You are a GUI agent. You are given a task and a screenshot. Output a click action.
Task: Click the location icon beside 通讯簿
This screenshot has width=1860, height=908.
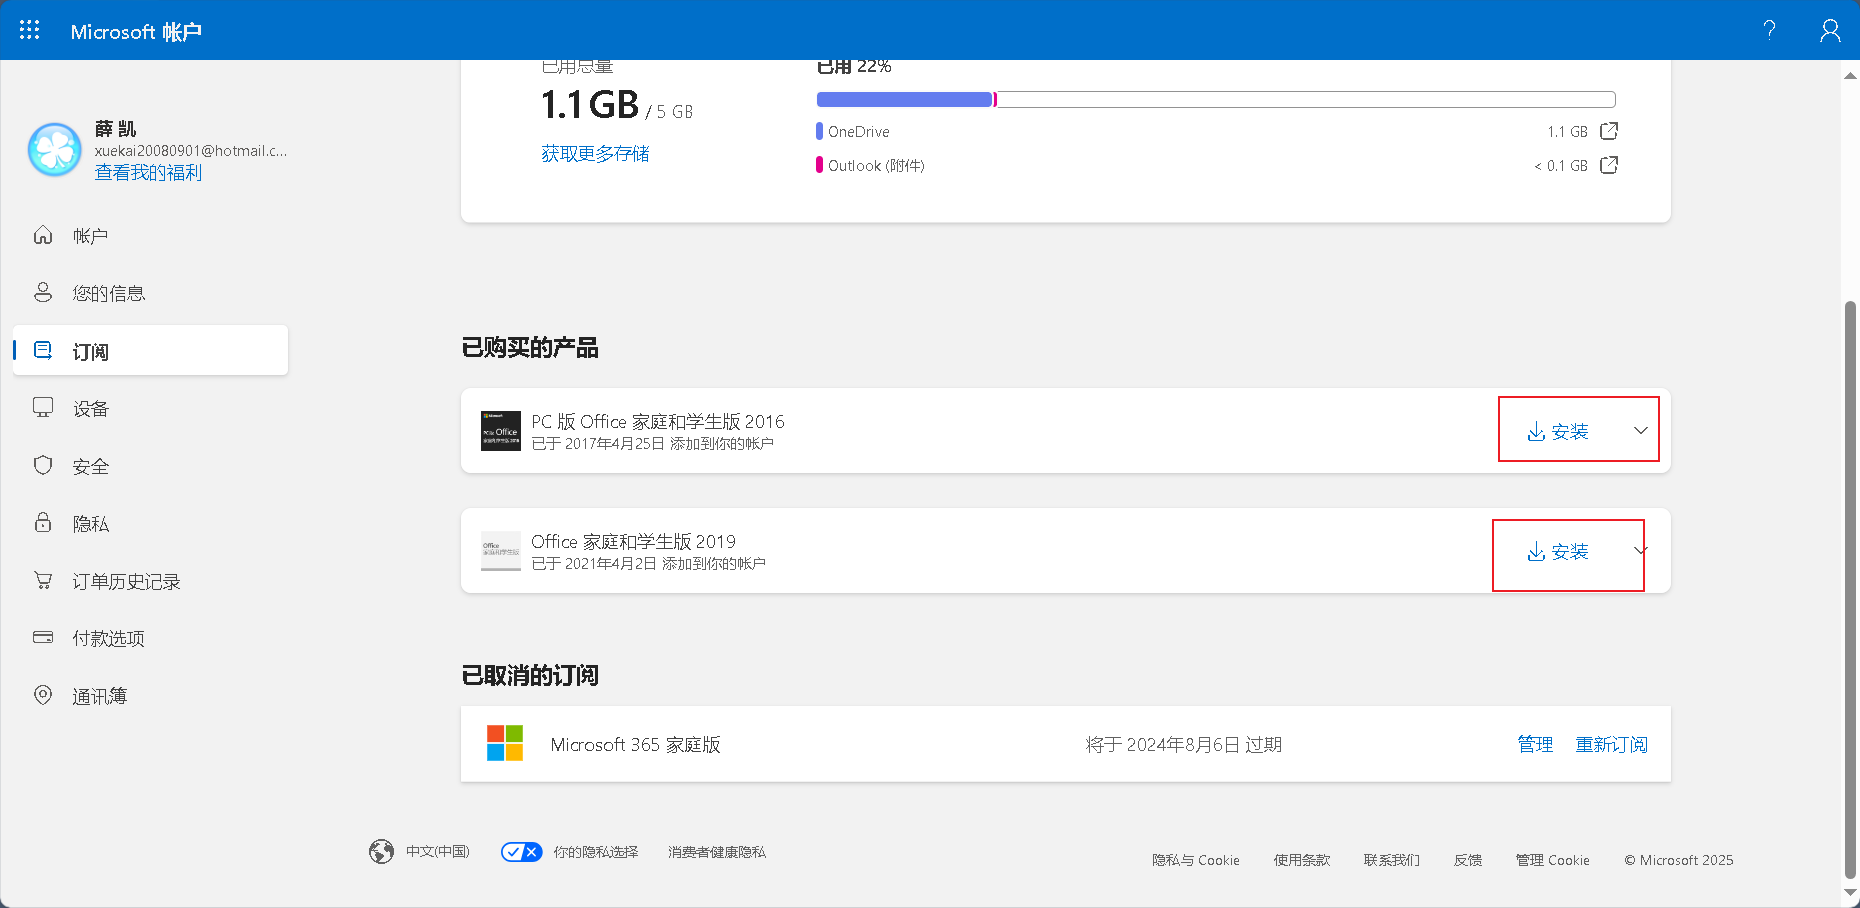click(43, 694)
